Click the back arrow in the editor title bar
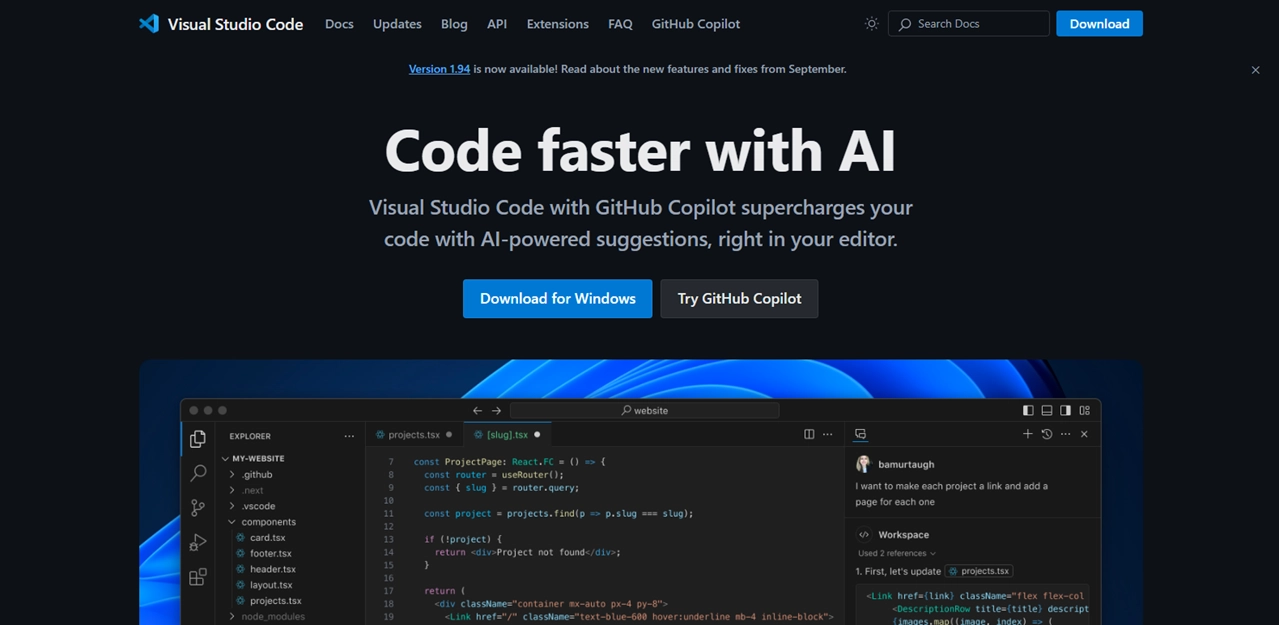This screenshot has height=625, width=1279. pos(477,410)
